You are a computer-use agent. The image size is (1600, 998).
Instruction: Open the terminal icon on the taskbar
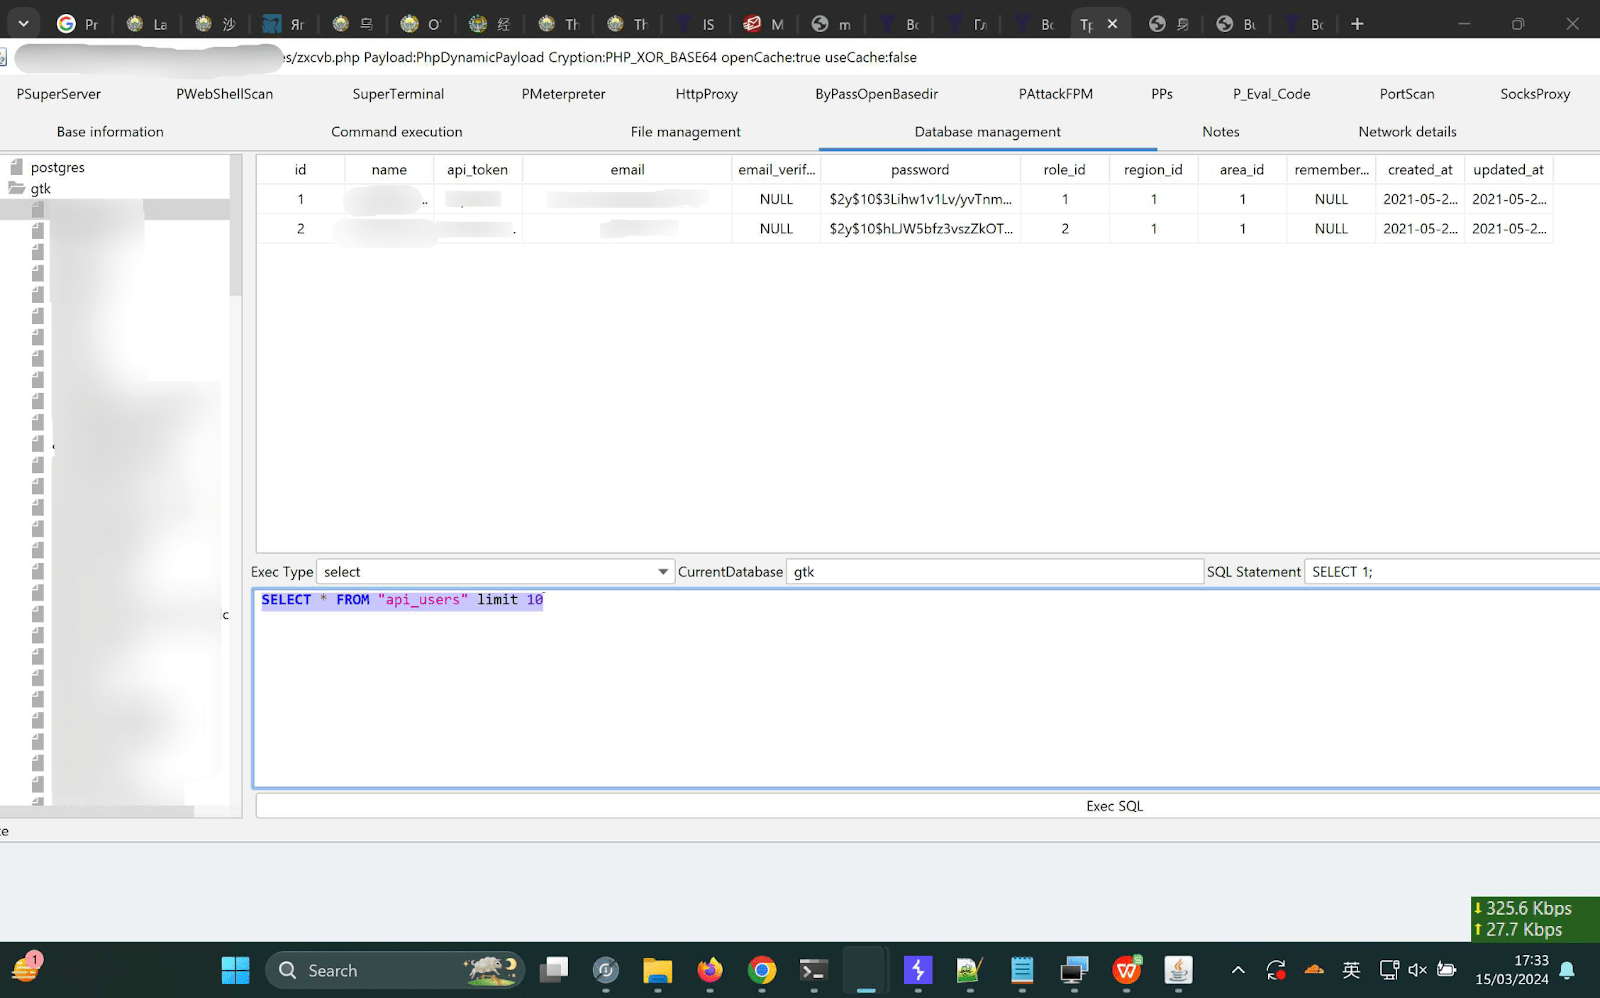tap(813, 969)
